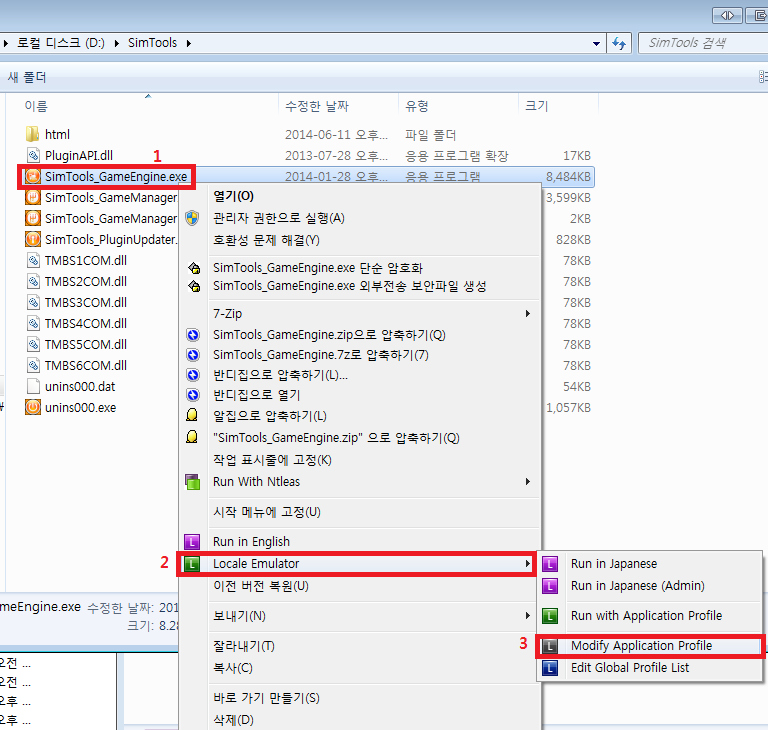The width and height of the screenshot is (768, 730).
Task: Select the TMBS6COM.dll file name
Action: (x=86, y=365)
